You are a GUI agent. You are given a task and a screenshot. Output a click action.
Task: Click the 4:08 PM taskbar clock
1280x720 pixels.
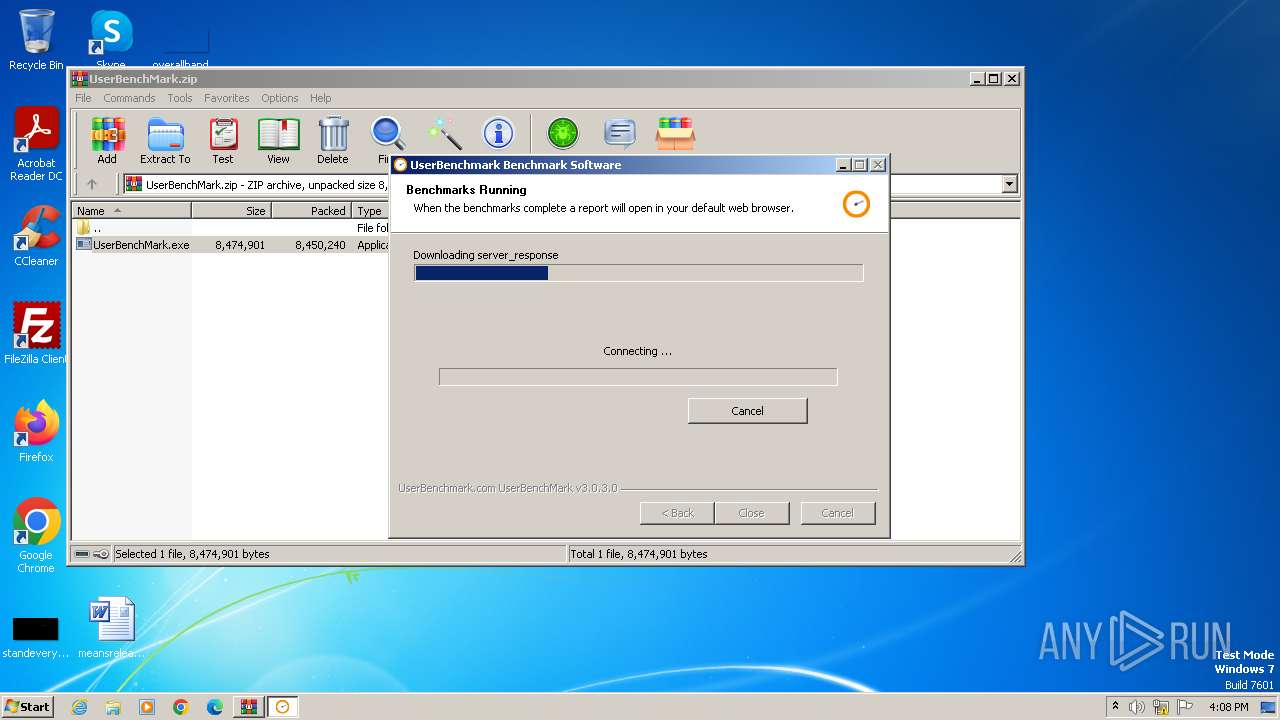tap(1228, 707)
